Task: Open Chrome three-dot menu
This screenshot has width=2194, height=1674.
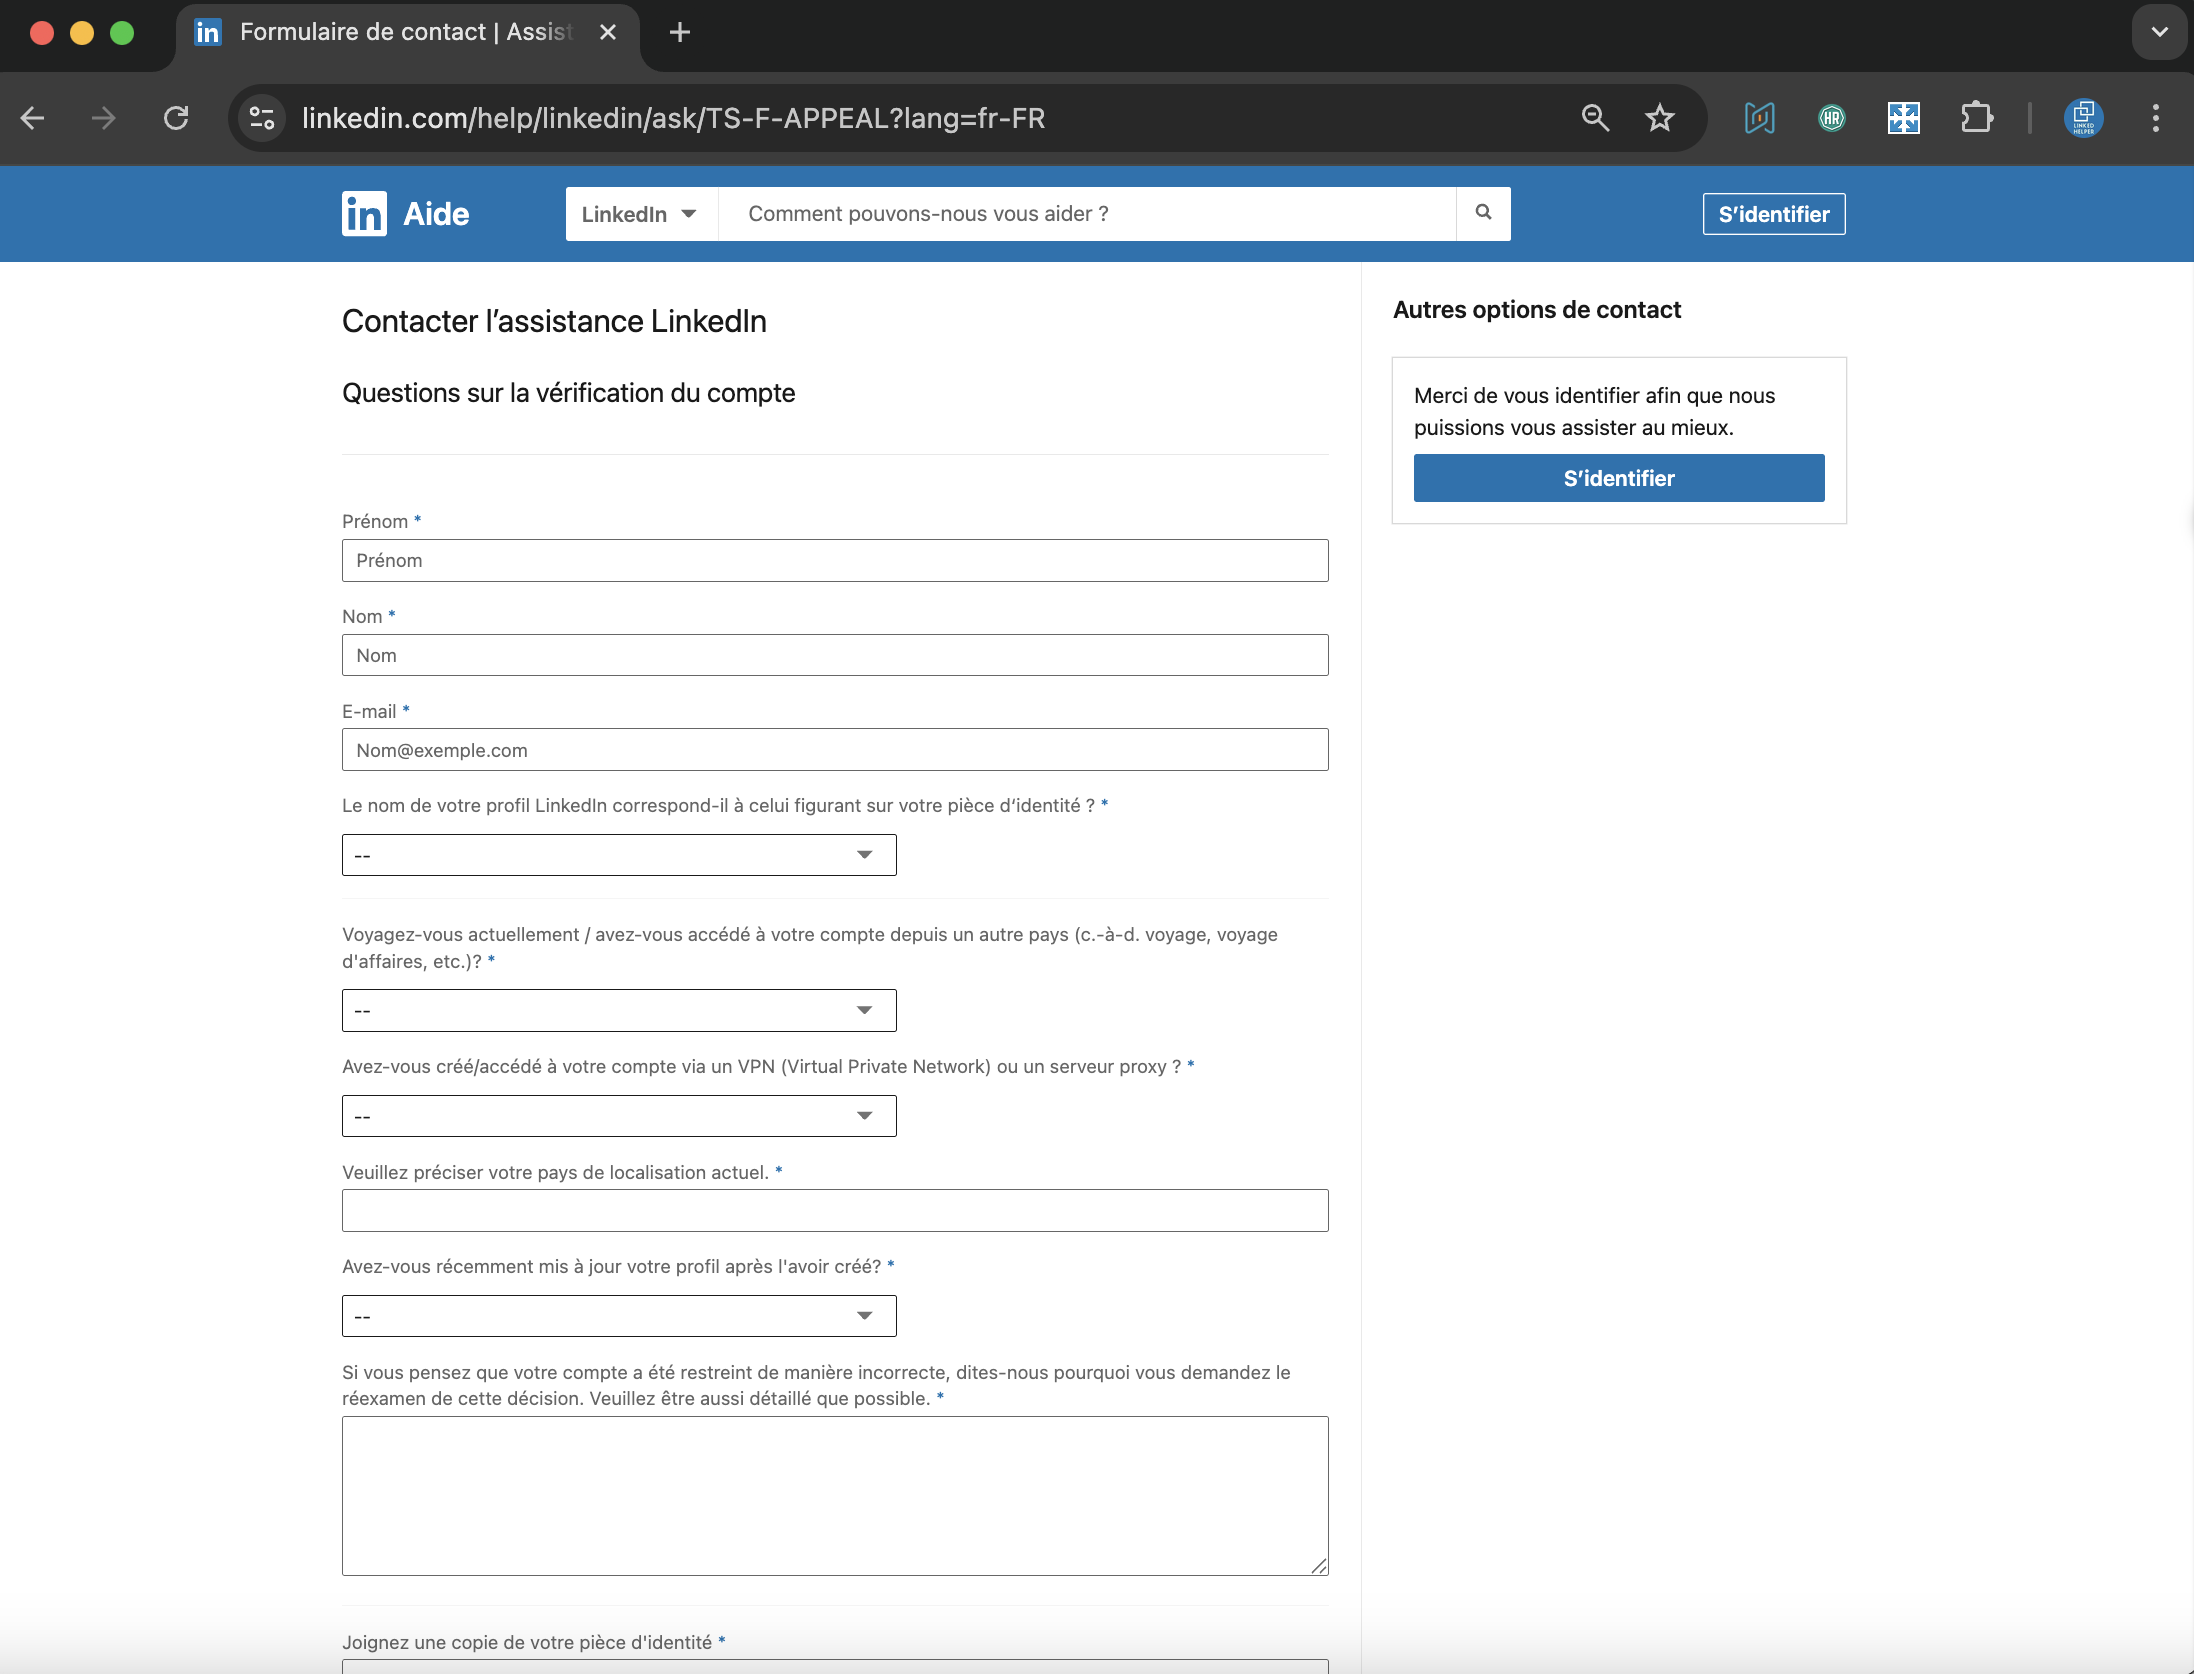Action: (x=2155, y=118)
